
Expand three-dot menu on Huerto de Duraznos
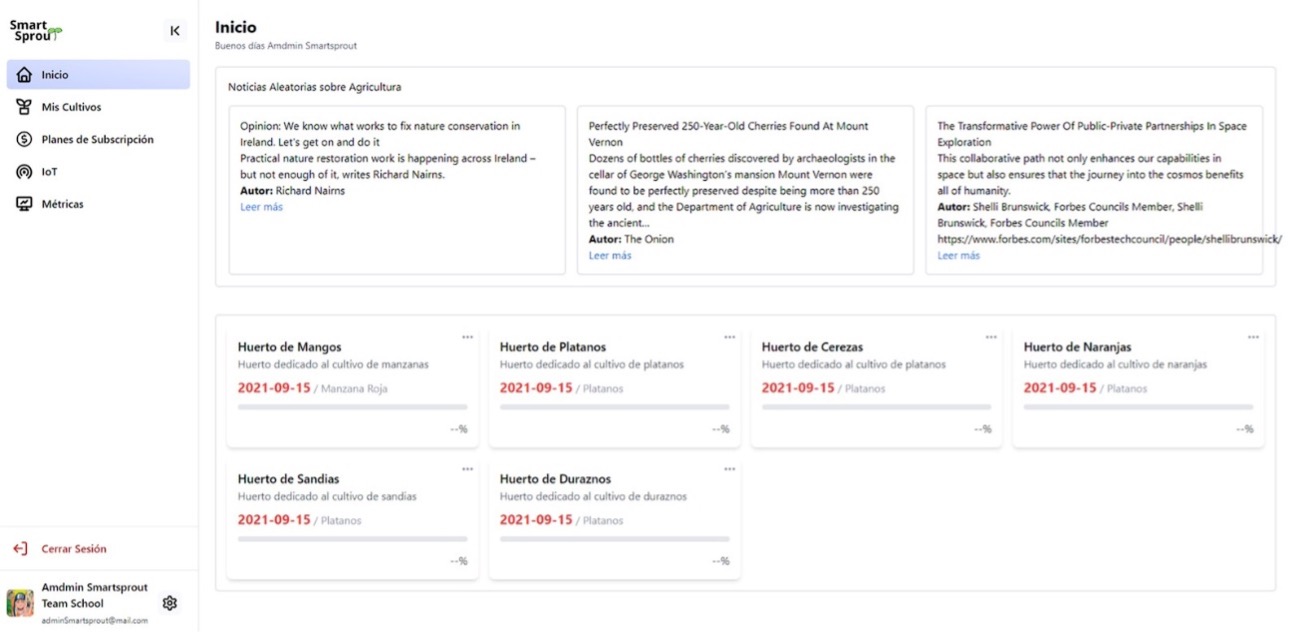click(729, 469)
